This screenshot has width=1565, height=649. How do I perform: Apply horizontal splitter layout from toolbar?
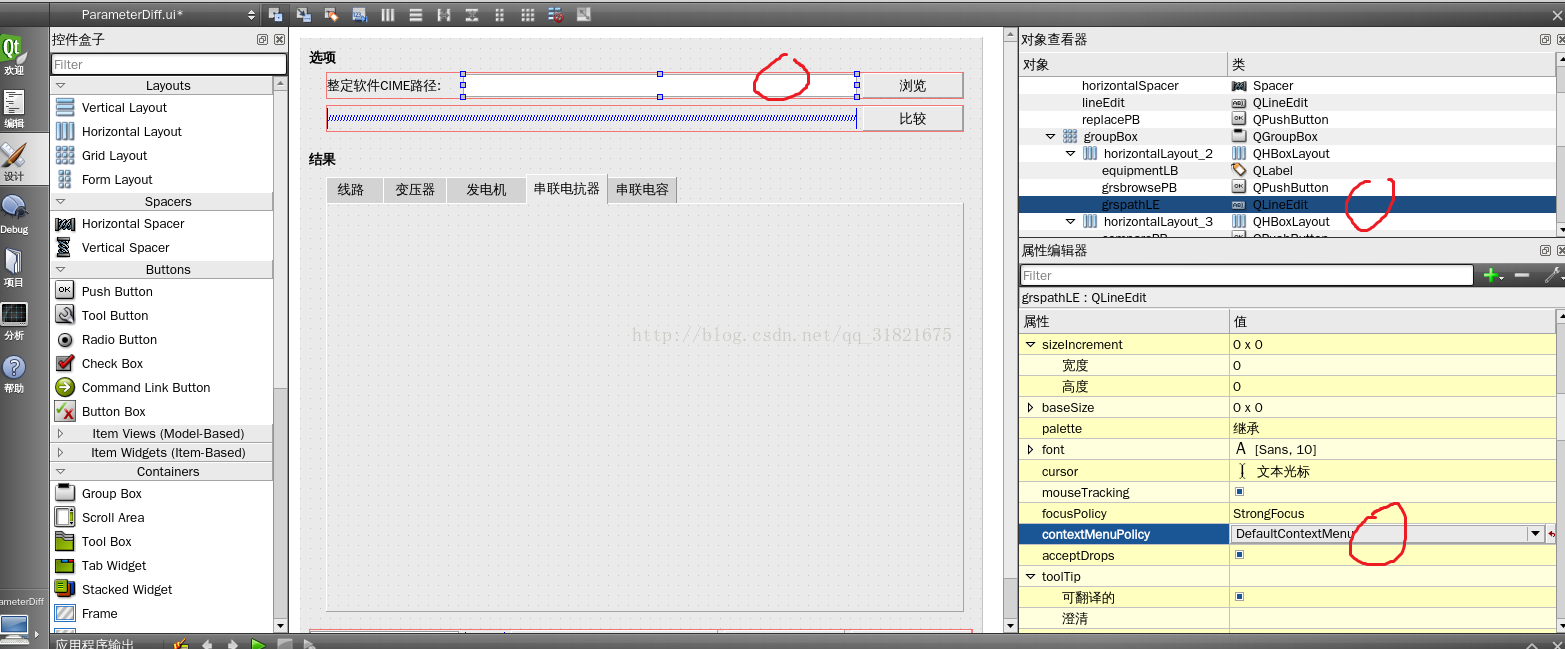(444, 15)
